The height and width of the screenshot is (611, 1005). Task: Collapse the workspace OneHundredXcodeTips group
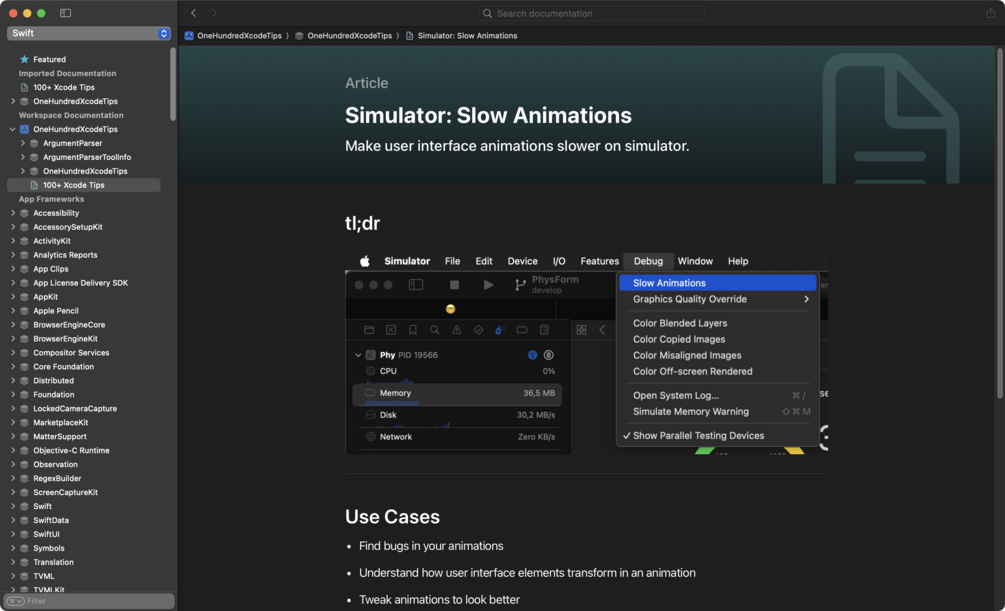tap(13, 129)
